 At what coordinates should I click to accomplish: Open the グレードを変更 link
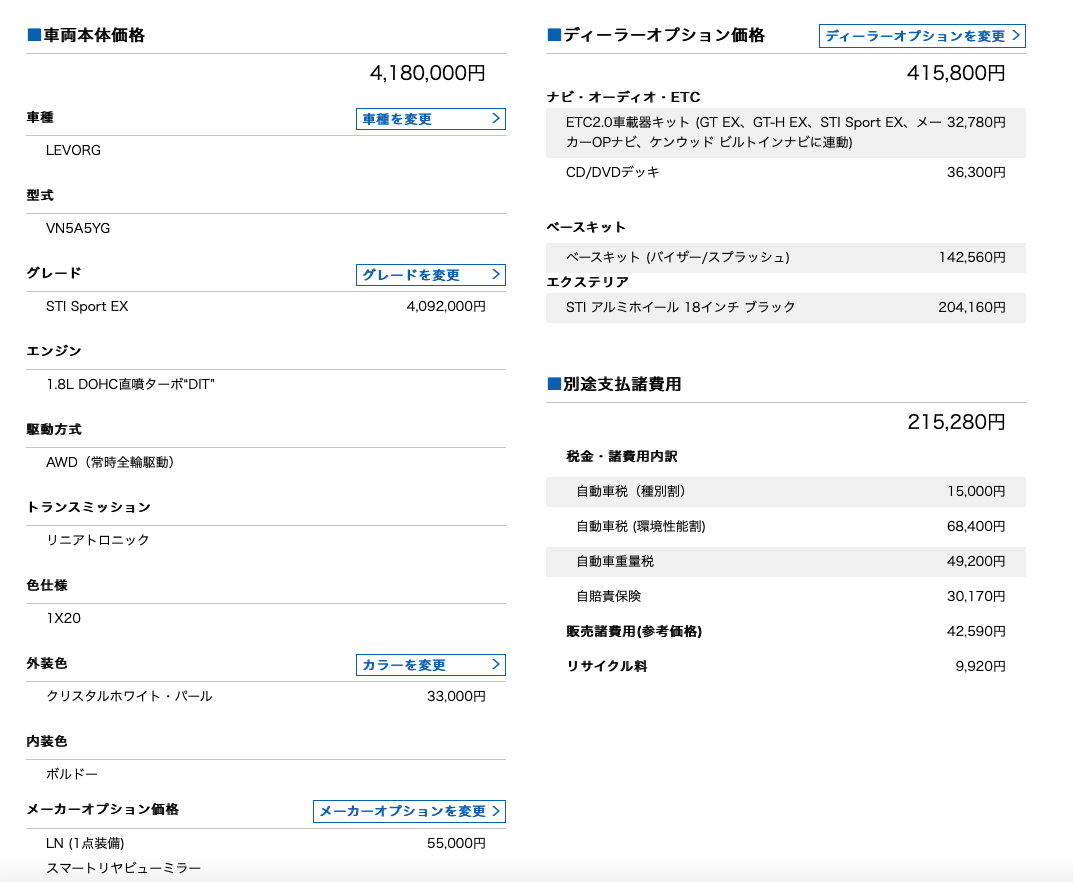tap(430, 275)
